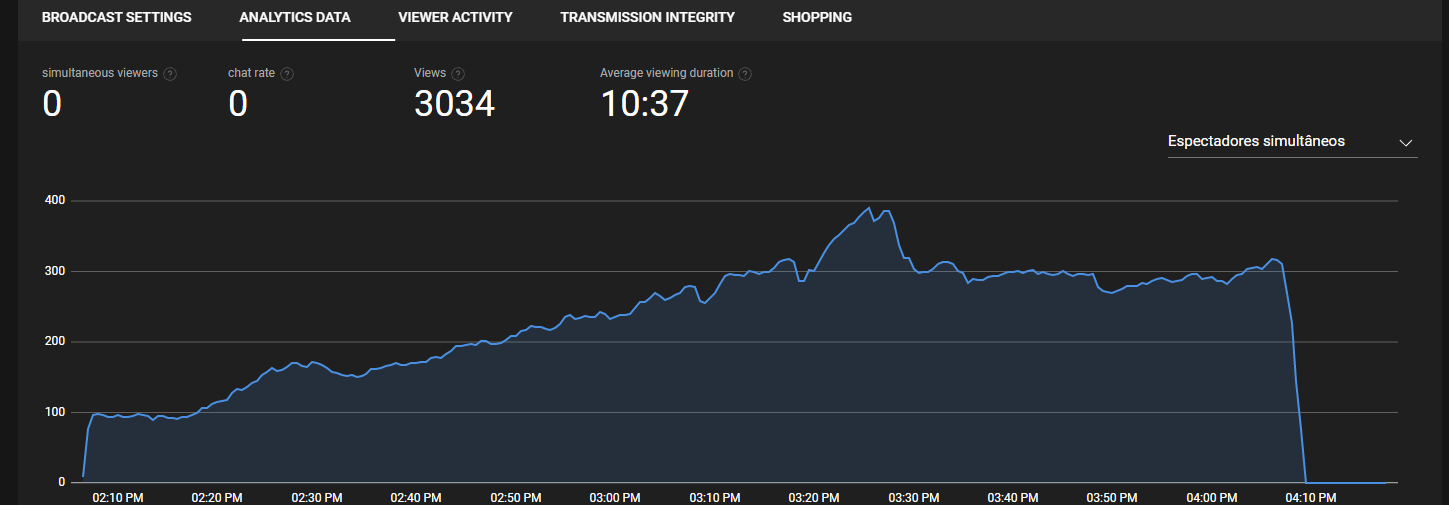Click the chevron arrow of metric selector
The width and height of the screenshot is (1449, 505).
1405,142
